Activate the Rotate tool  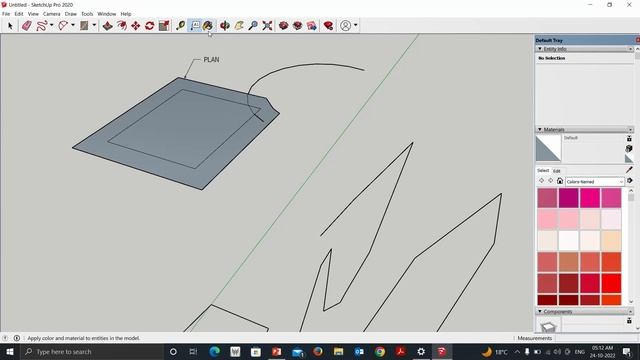(x=149, y=26)
